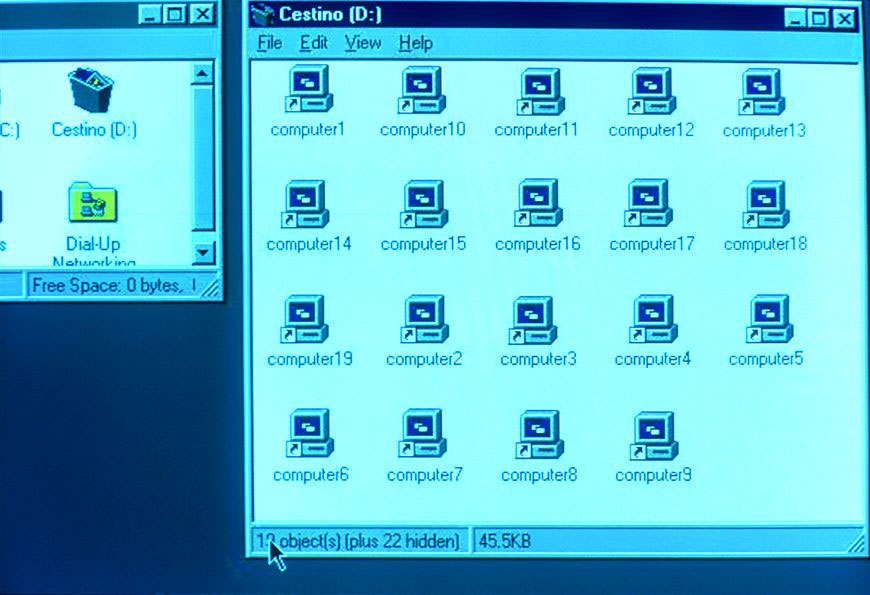Select the computer14 shortcut icon
This screenshot has width=870, height=595.
pos(306,204)
